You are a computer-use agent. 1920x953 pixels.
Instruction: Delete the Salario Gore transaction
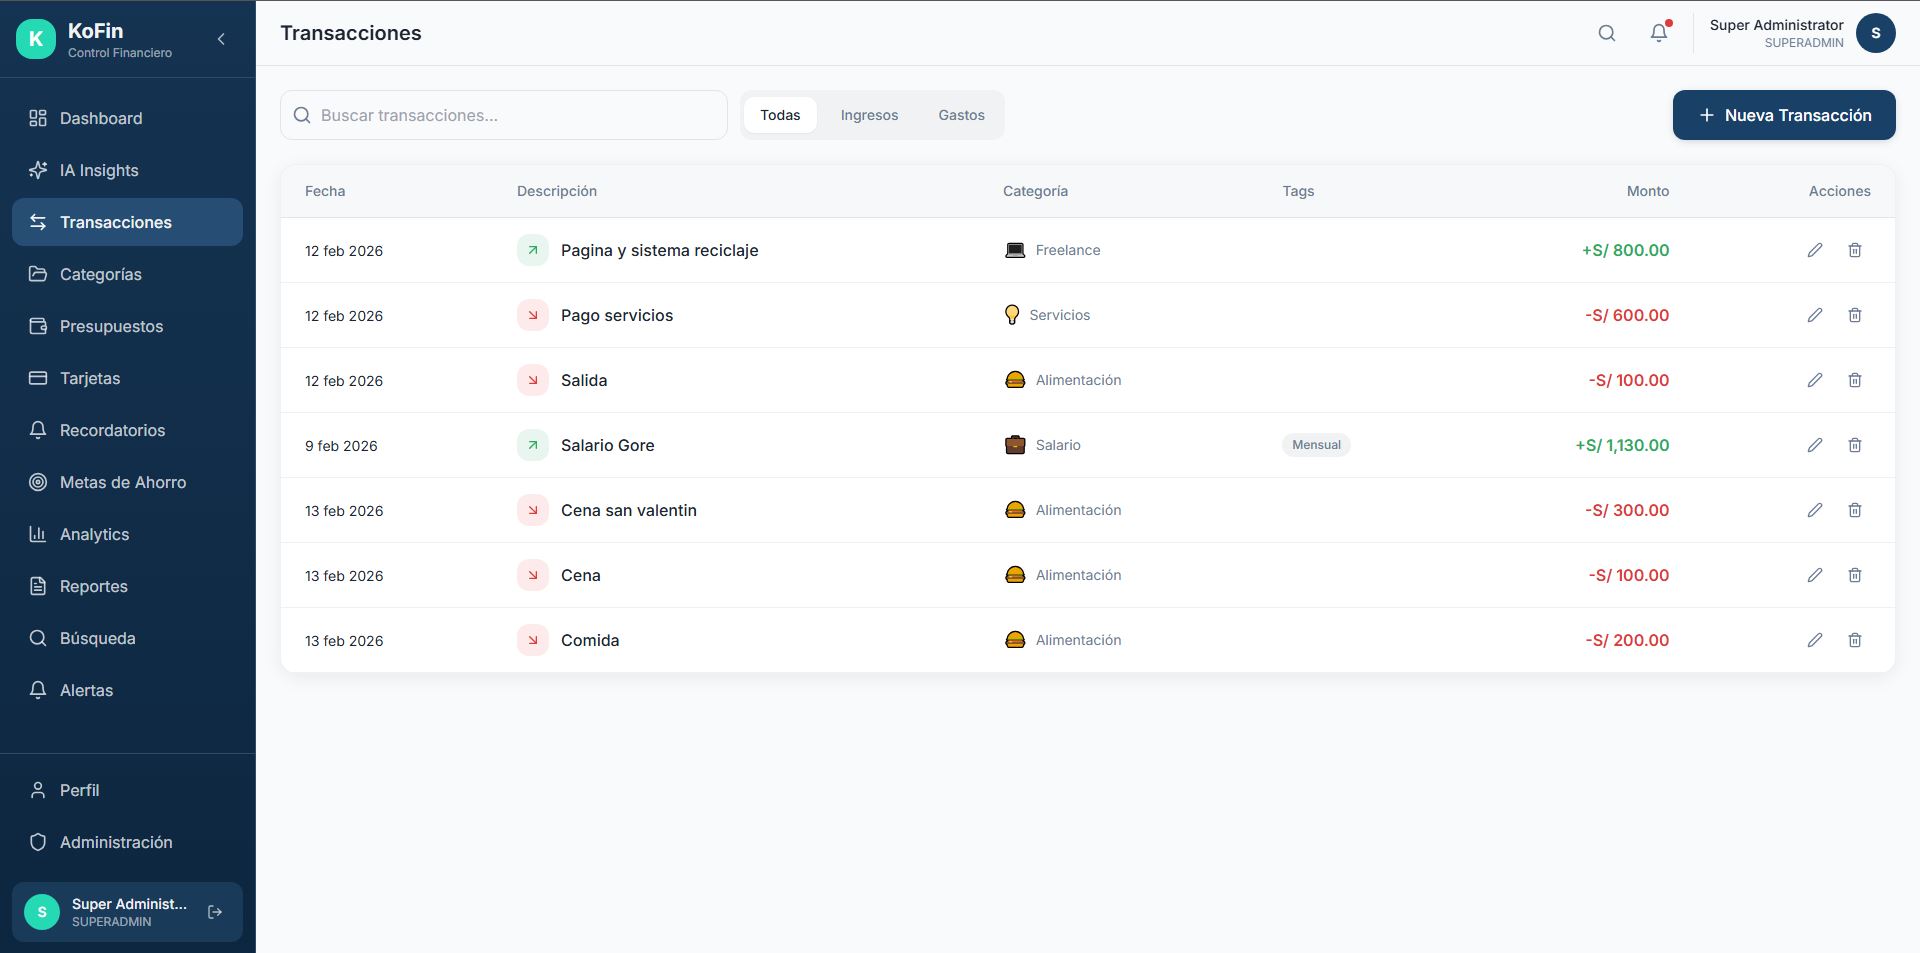pyautogui.click(x=1854, y=445)
